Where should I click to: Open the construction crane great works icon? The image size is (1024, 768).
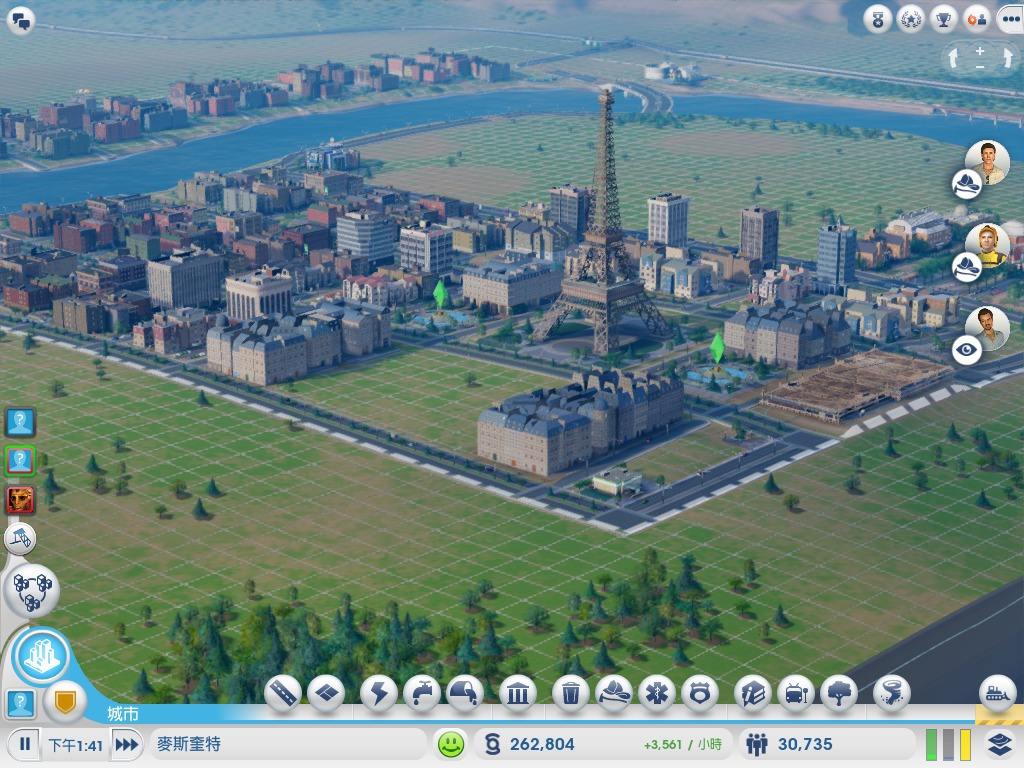[20, 538]
